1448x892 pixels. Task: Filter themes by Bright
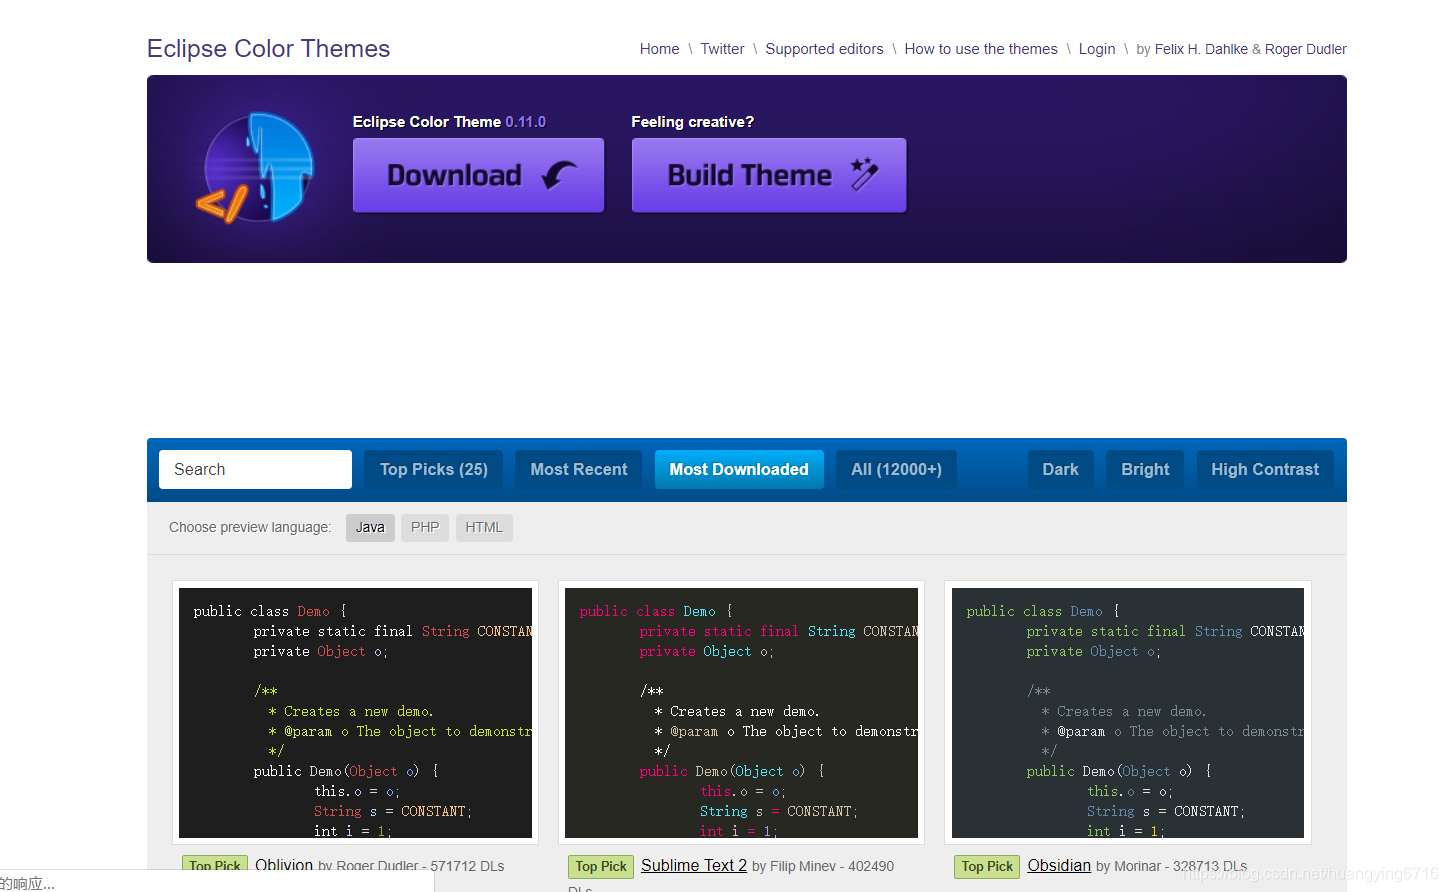click(x=1145, y=469)
